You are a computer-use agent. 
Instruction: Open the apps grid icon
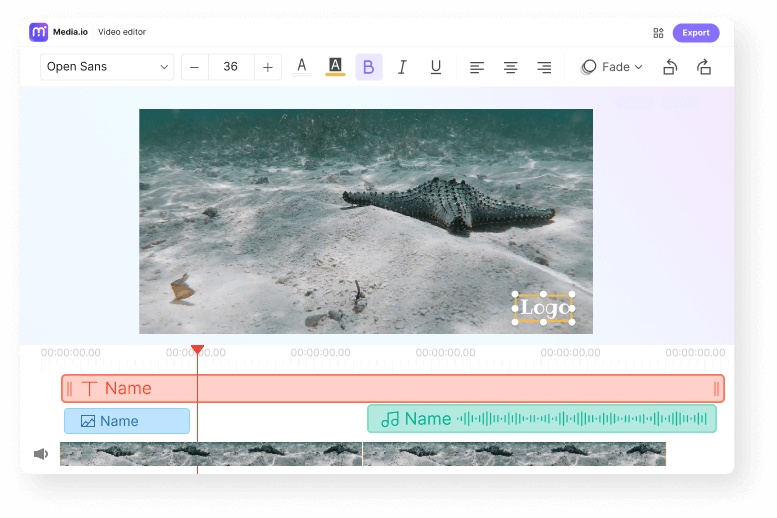[x=658, y=33]
